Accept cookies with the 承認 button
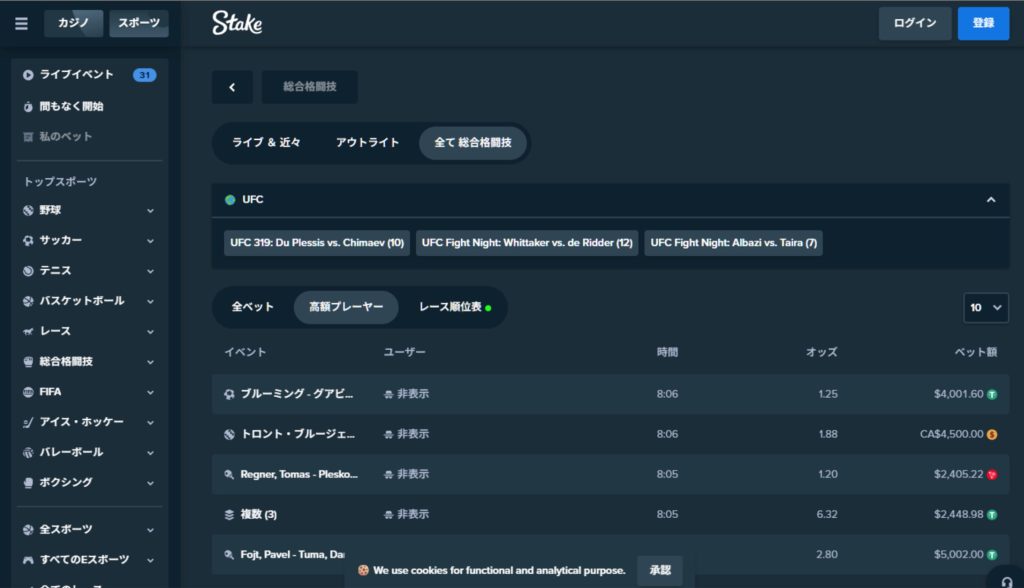Screen dimensions: 1024x588 (660, 570)
